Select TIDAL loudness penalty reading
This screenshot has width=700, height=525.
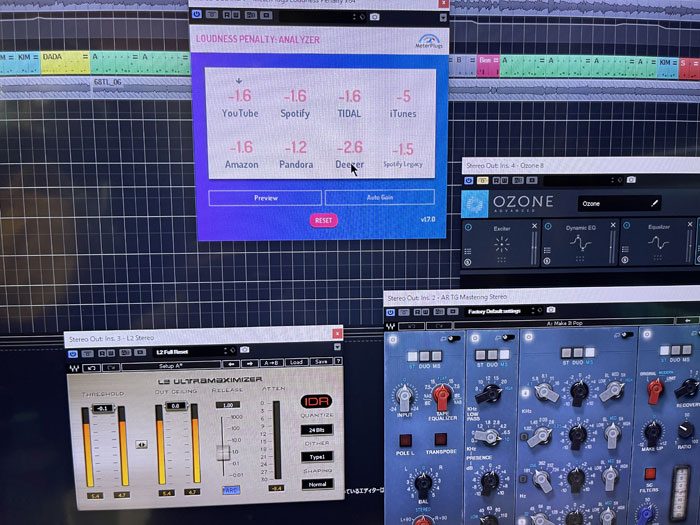pos(349,104)
